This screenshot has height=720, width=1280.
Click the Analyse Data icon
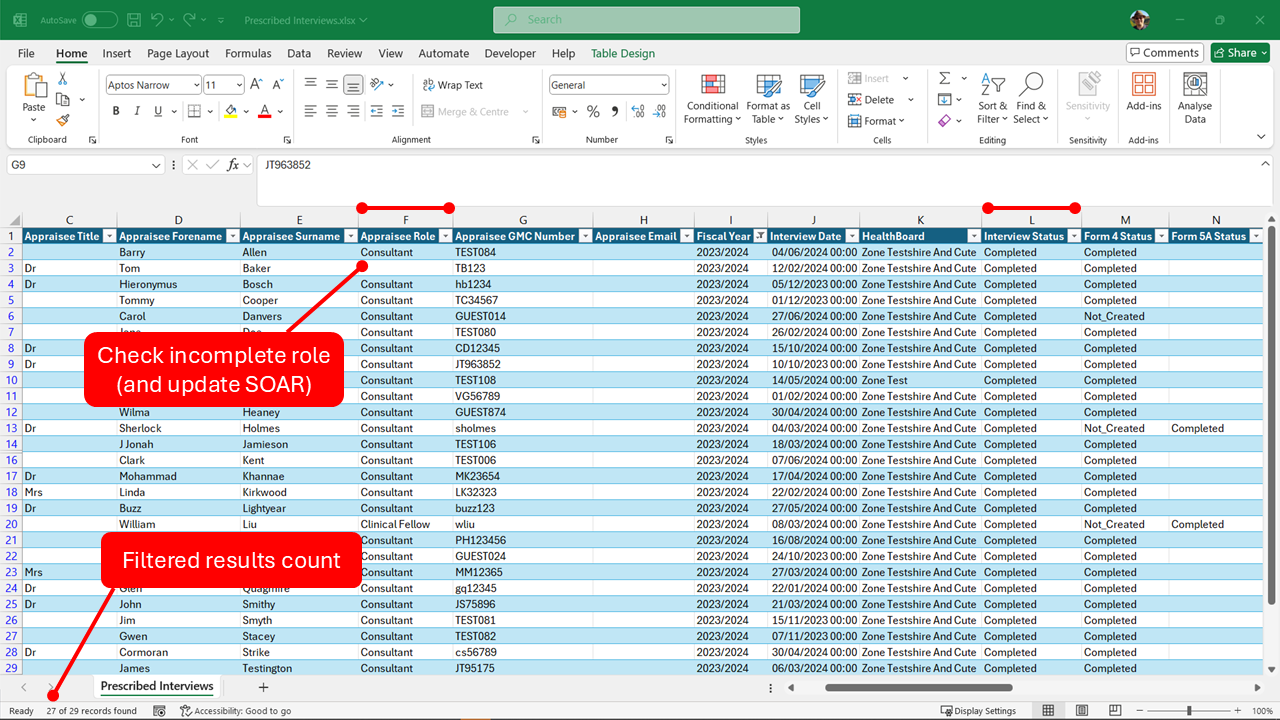click(1194, 99)
